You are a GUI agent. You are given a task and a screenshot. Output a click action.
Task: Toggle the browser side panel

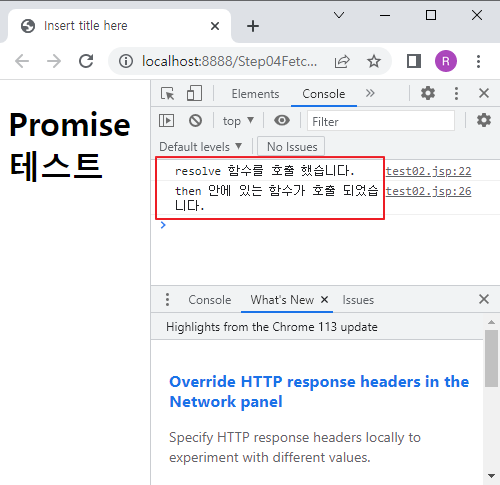click(x=414, y=61)
